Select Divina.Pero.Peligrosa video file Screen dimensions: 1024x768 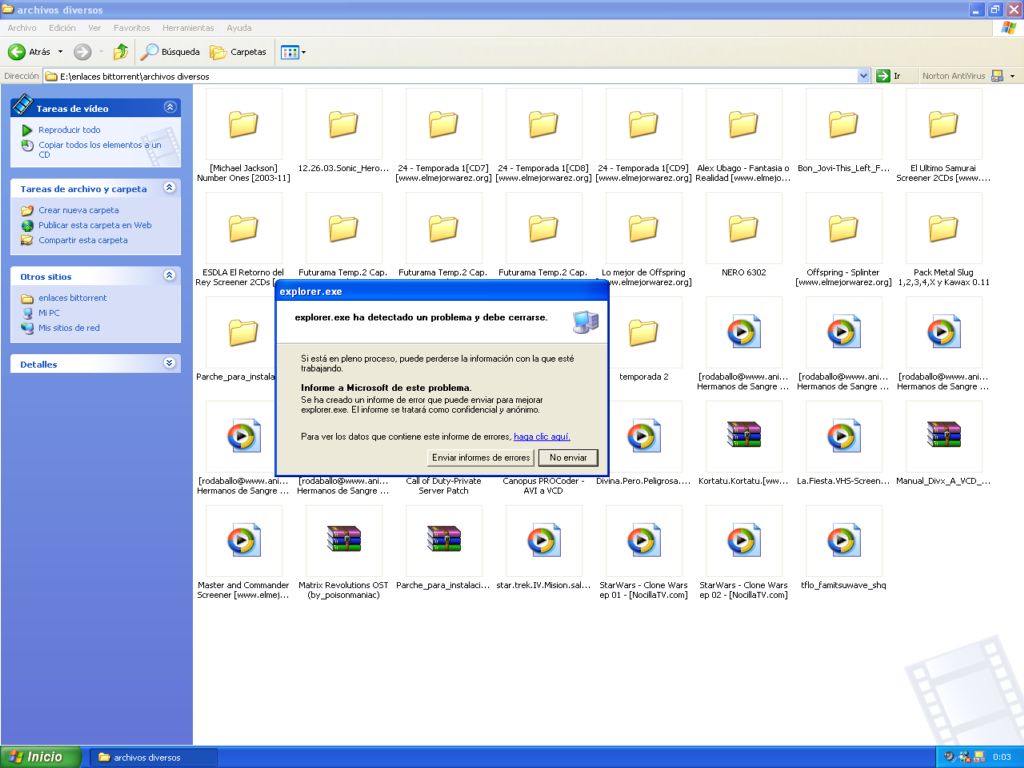coord(643,444)
